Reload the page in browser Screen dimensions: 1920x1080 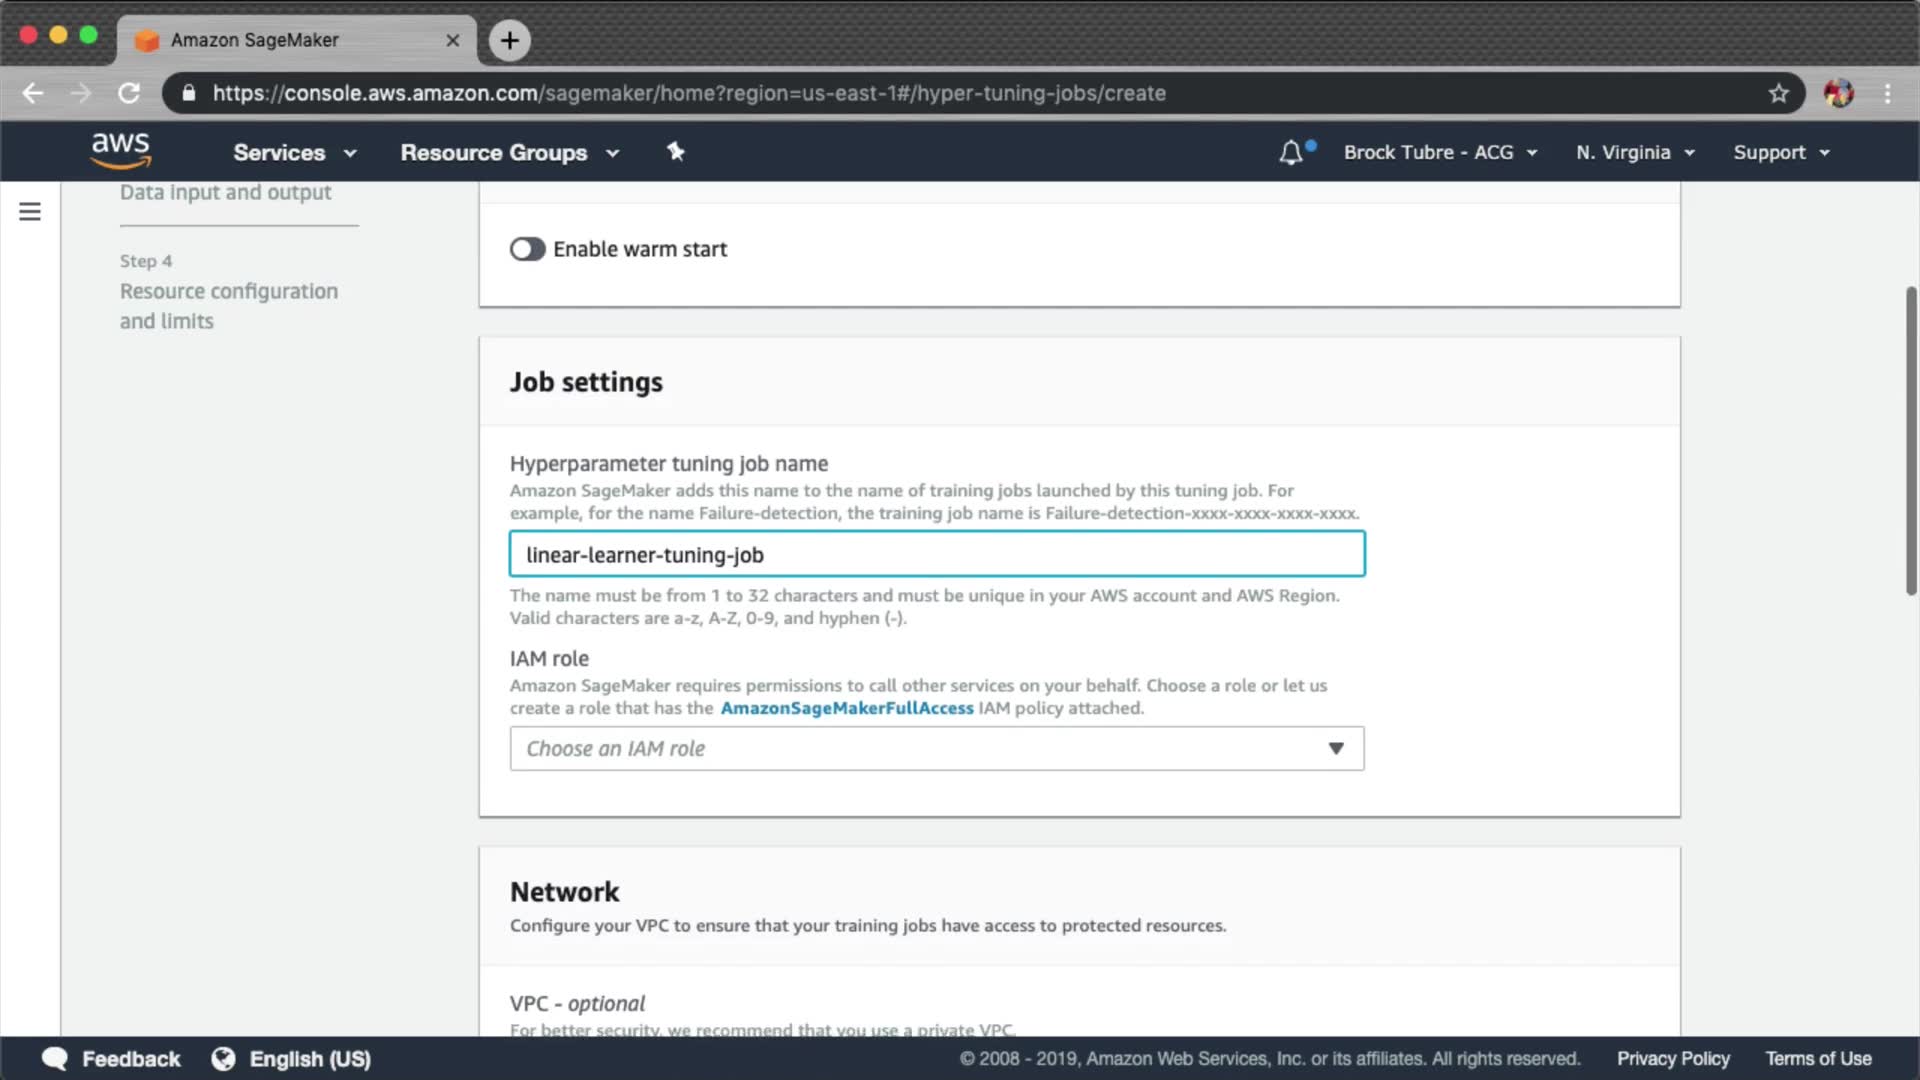pos(129,93)
